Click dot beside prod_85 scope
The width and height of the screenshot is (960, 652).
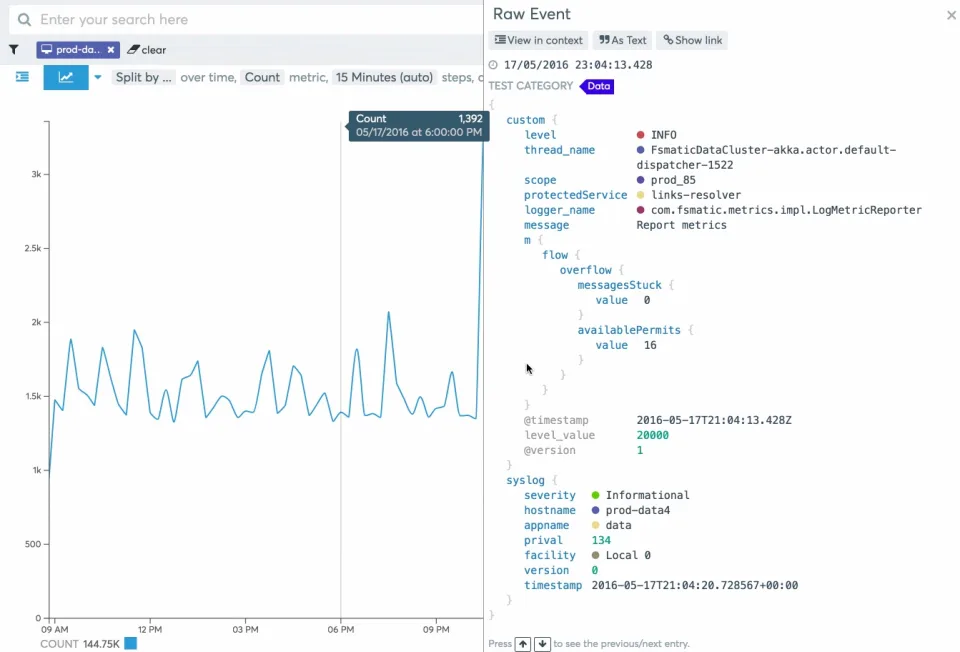640,180
